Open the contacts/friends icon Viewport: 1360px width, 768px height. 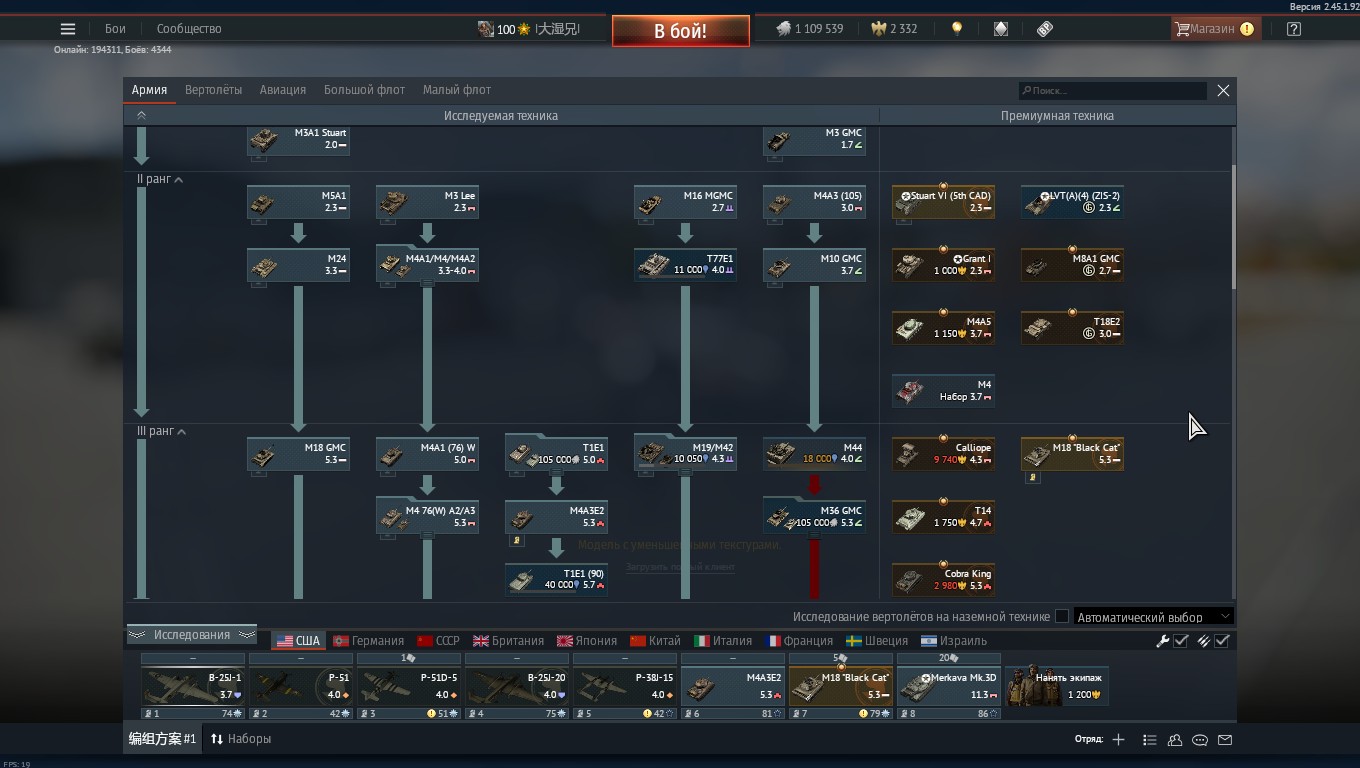click(1175, 740)
